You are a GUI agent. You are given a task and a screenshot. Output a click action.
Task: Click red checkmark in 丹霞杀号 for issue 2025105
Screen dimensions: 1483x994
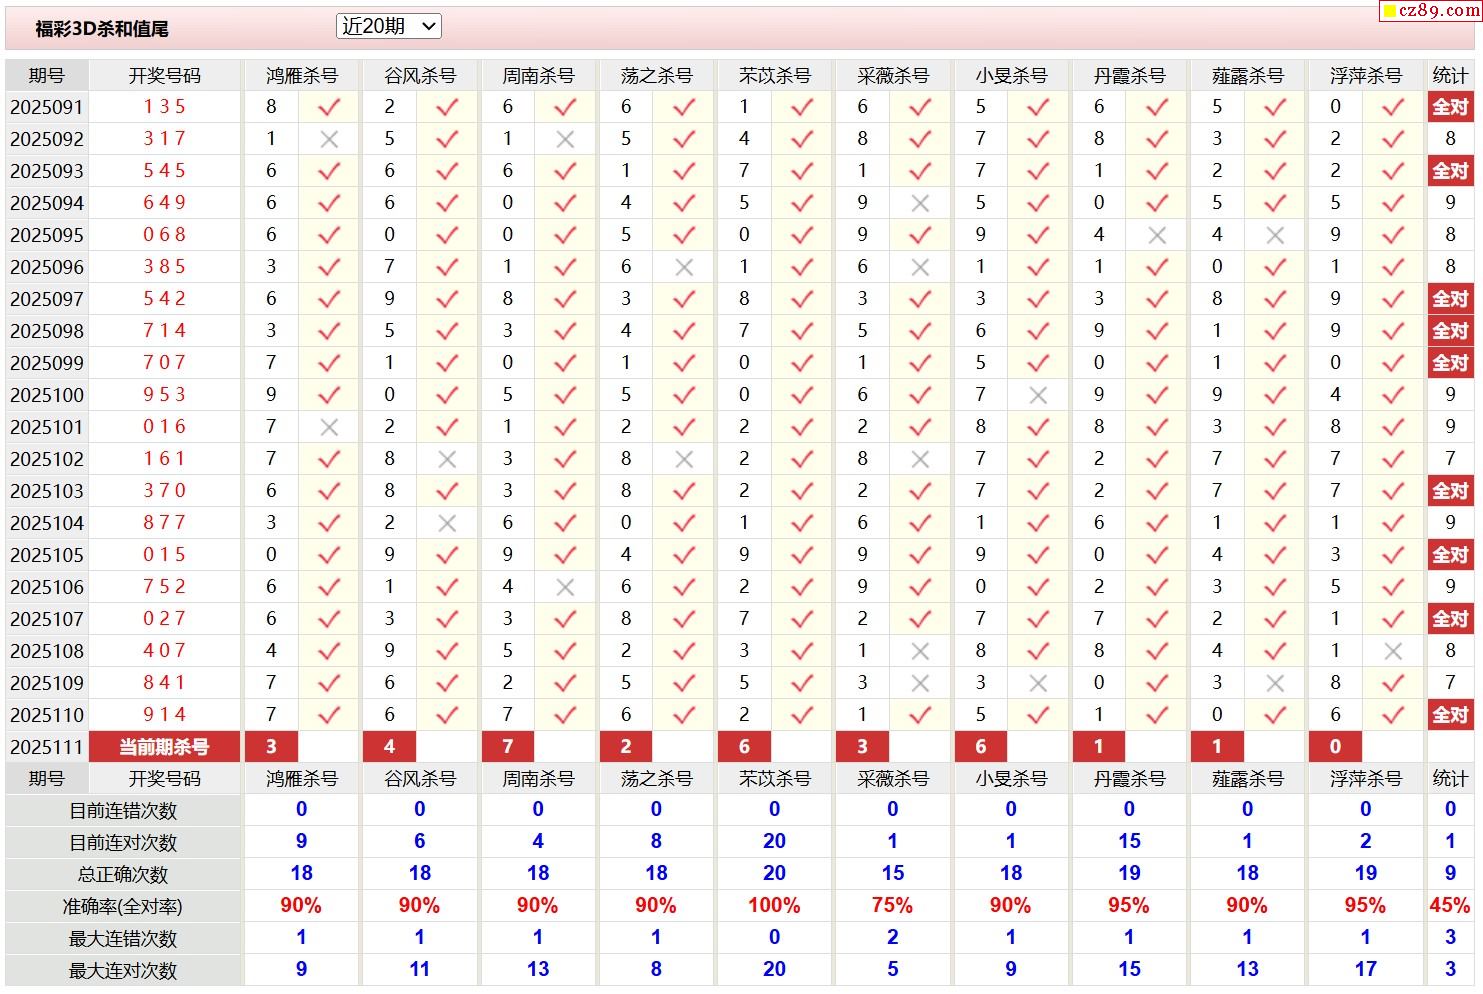point(1157,555)
